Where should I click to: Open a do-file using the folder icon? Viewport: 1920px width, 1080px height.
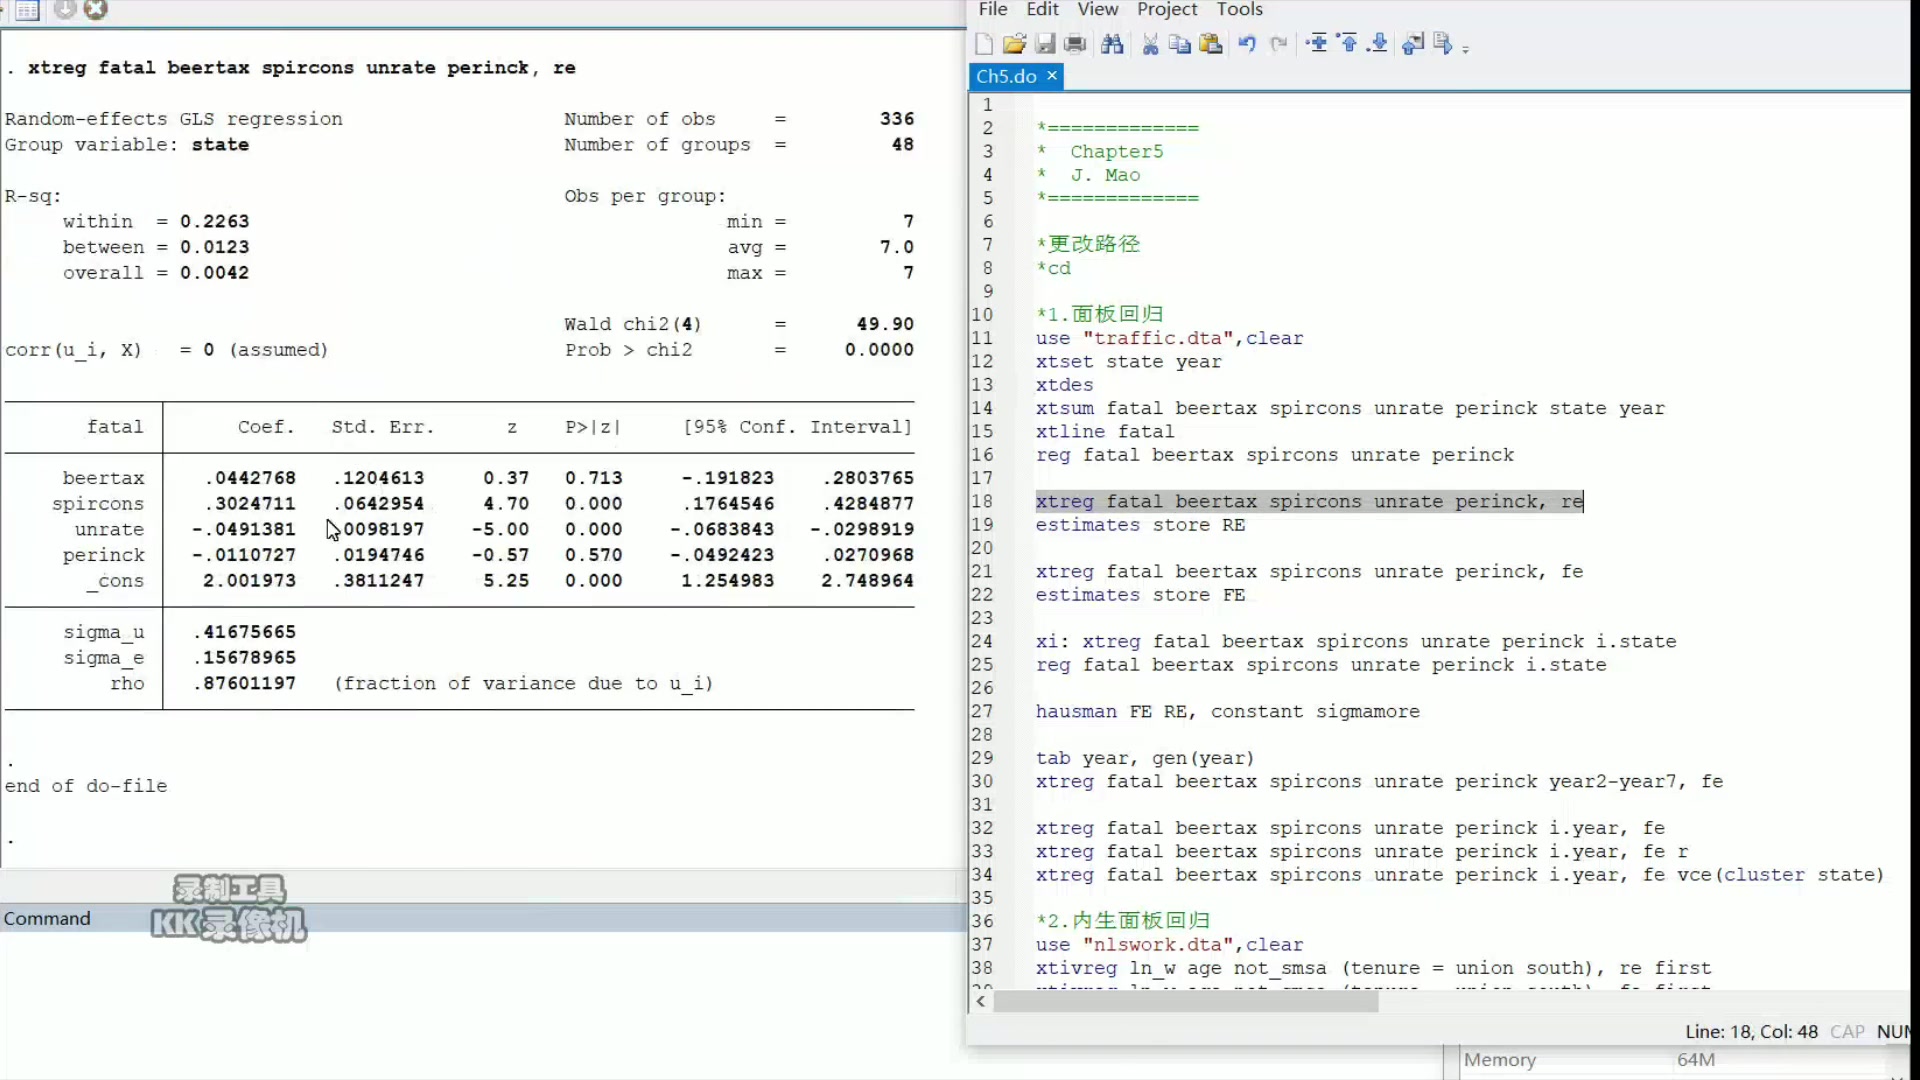(1014, 44)
